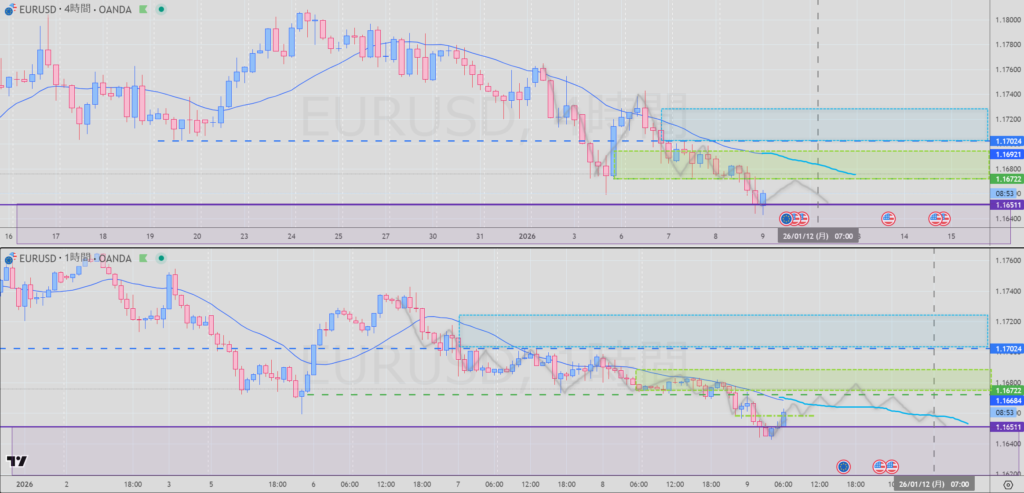Select the 1.17024 price label on upper chart axis
The image size is (1024, 493).
[1005, 142]
